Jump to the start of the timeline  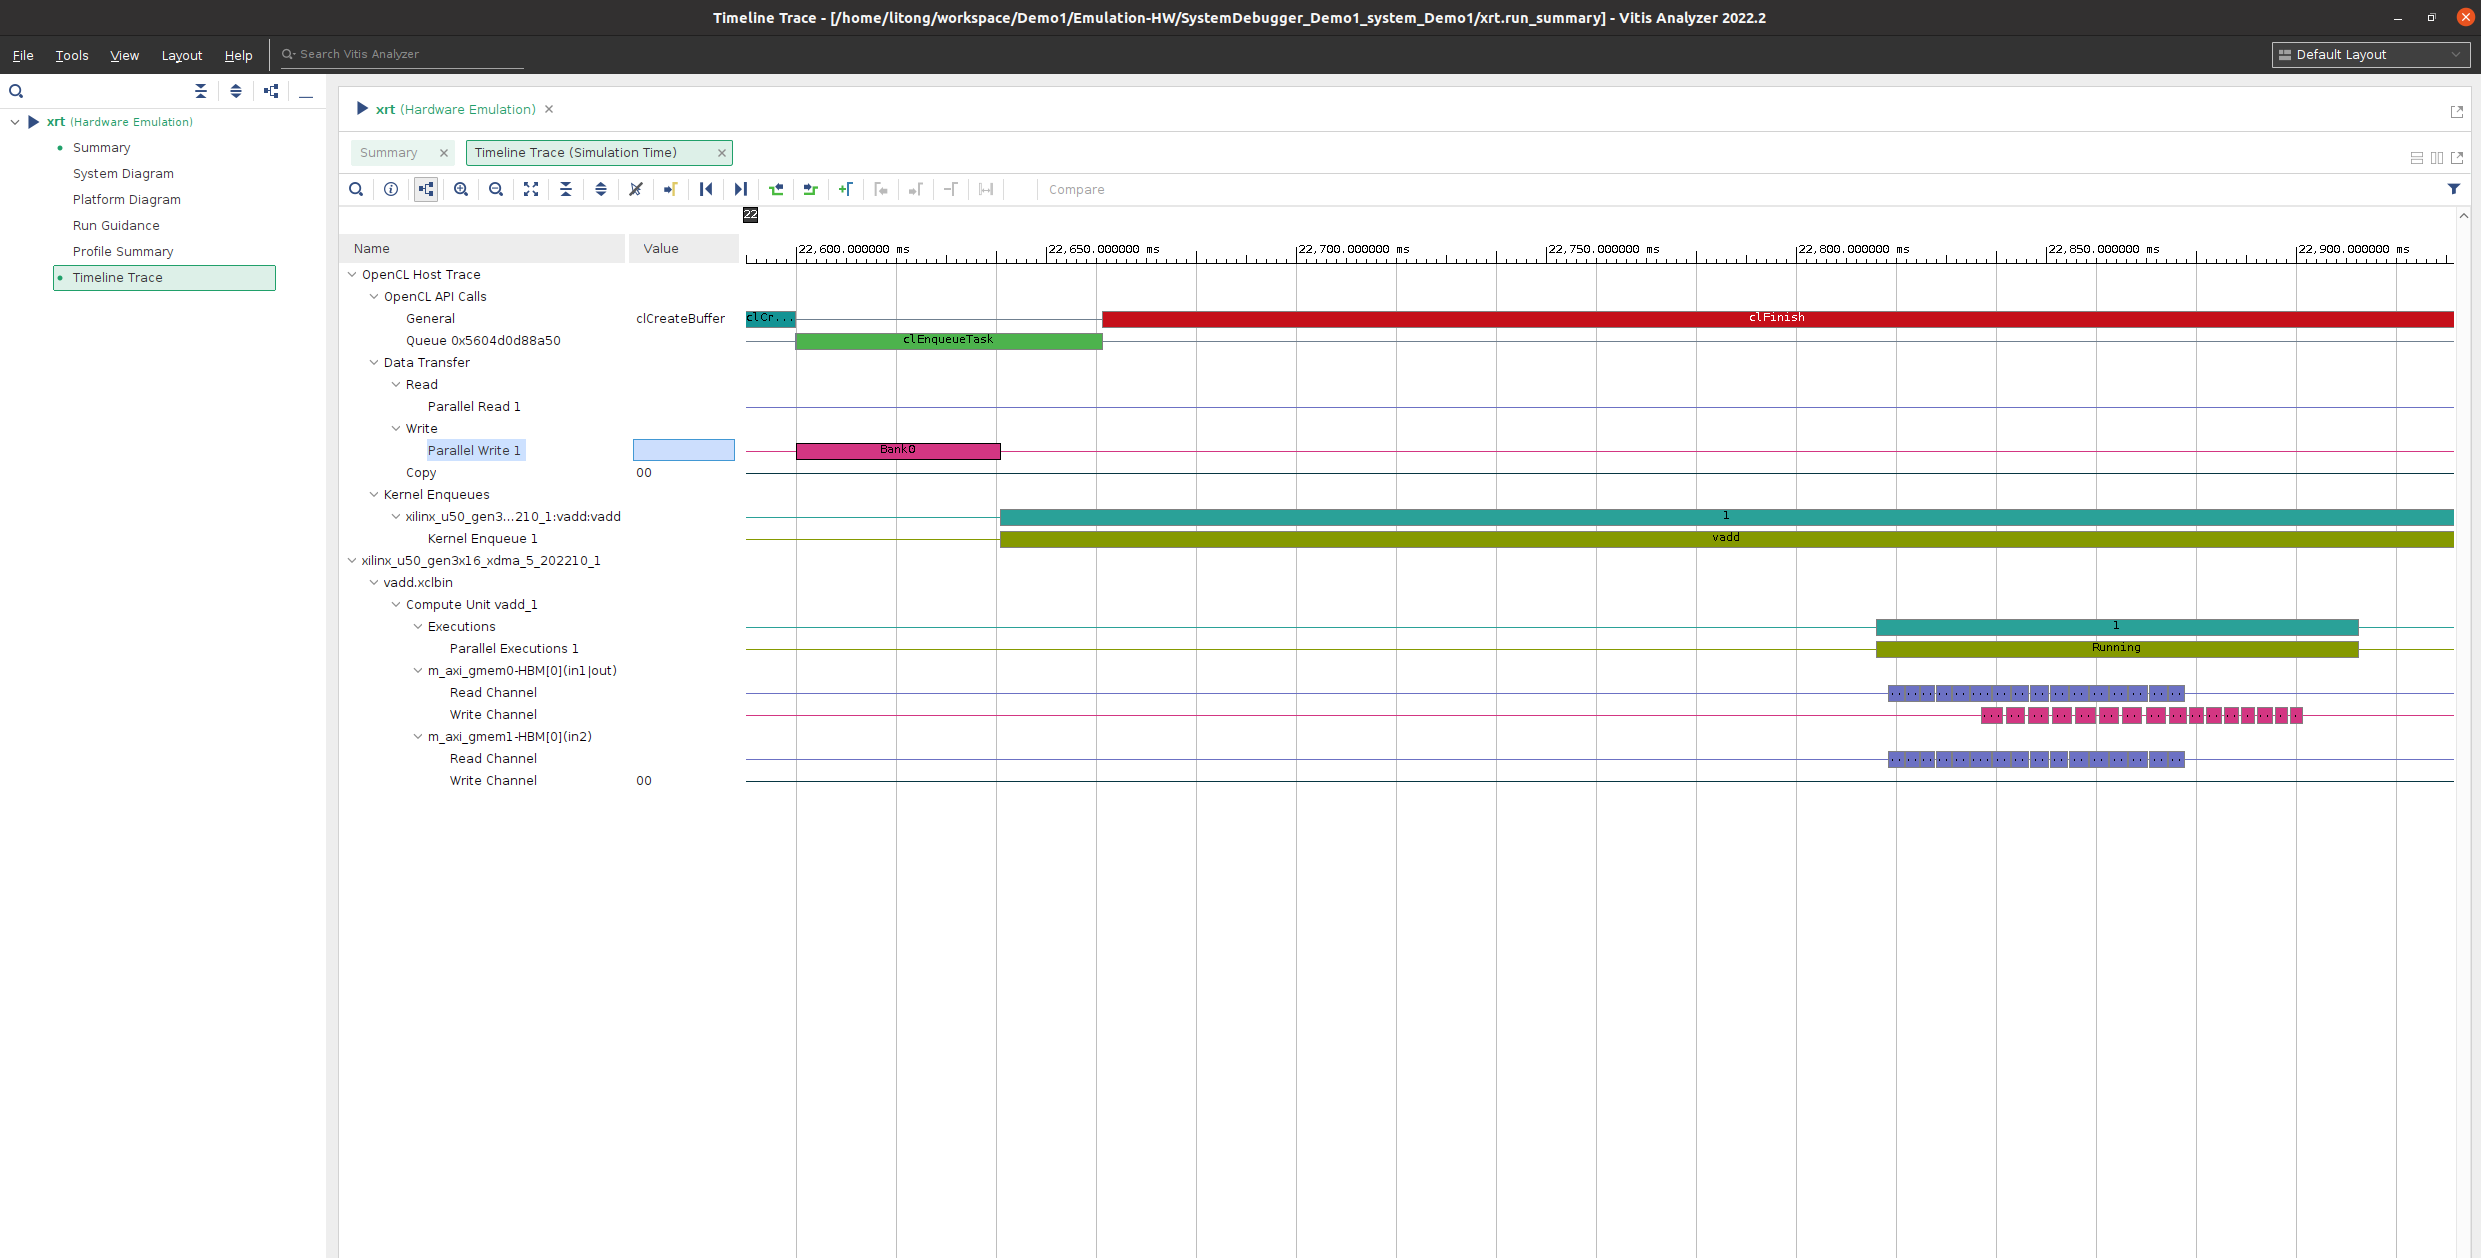tap(706, 189)
